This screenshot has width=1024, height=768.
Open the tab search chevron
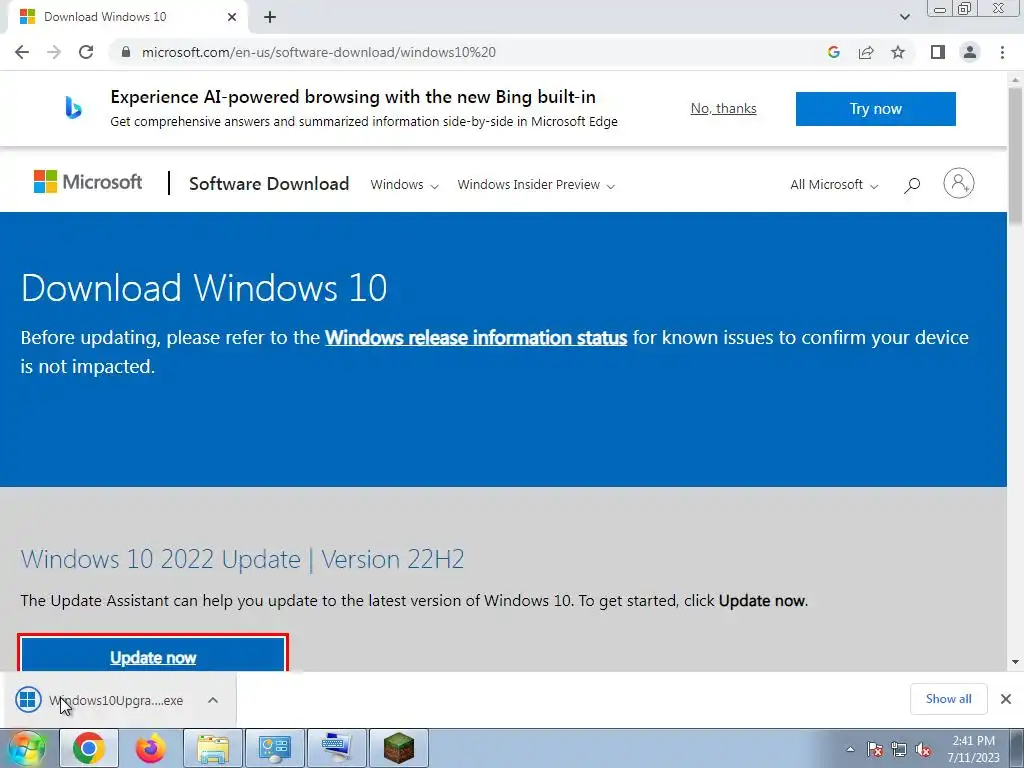tap(904, 17)
